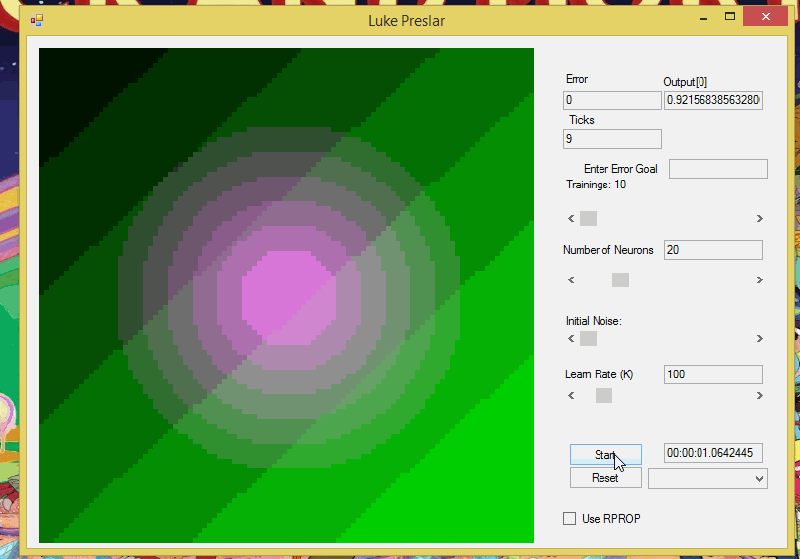Click the application icon in title bar
This screenshot has height=559, width=800.
(x=37, y=20)
